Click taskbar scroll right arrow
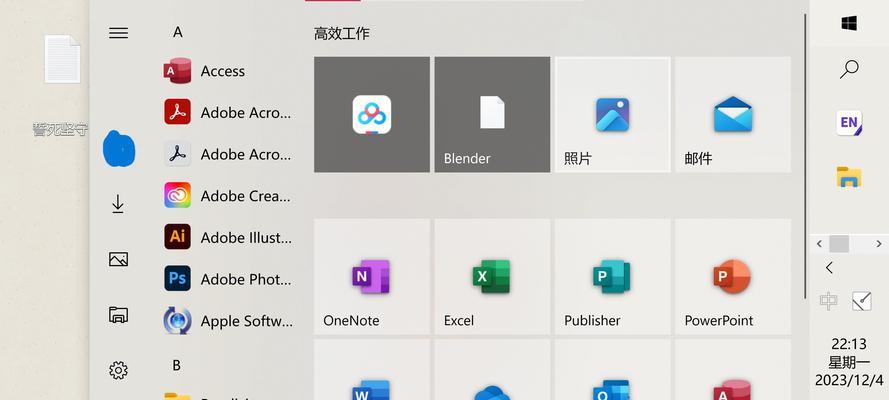This screenshot has height=400, width=889. point(879,244)
